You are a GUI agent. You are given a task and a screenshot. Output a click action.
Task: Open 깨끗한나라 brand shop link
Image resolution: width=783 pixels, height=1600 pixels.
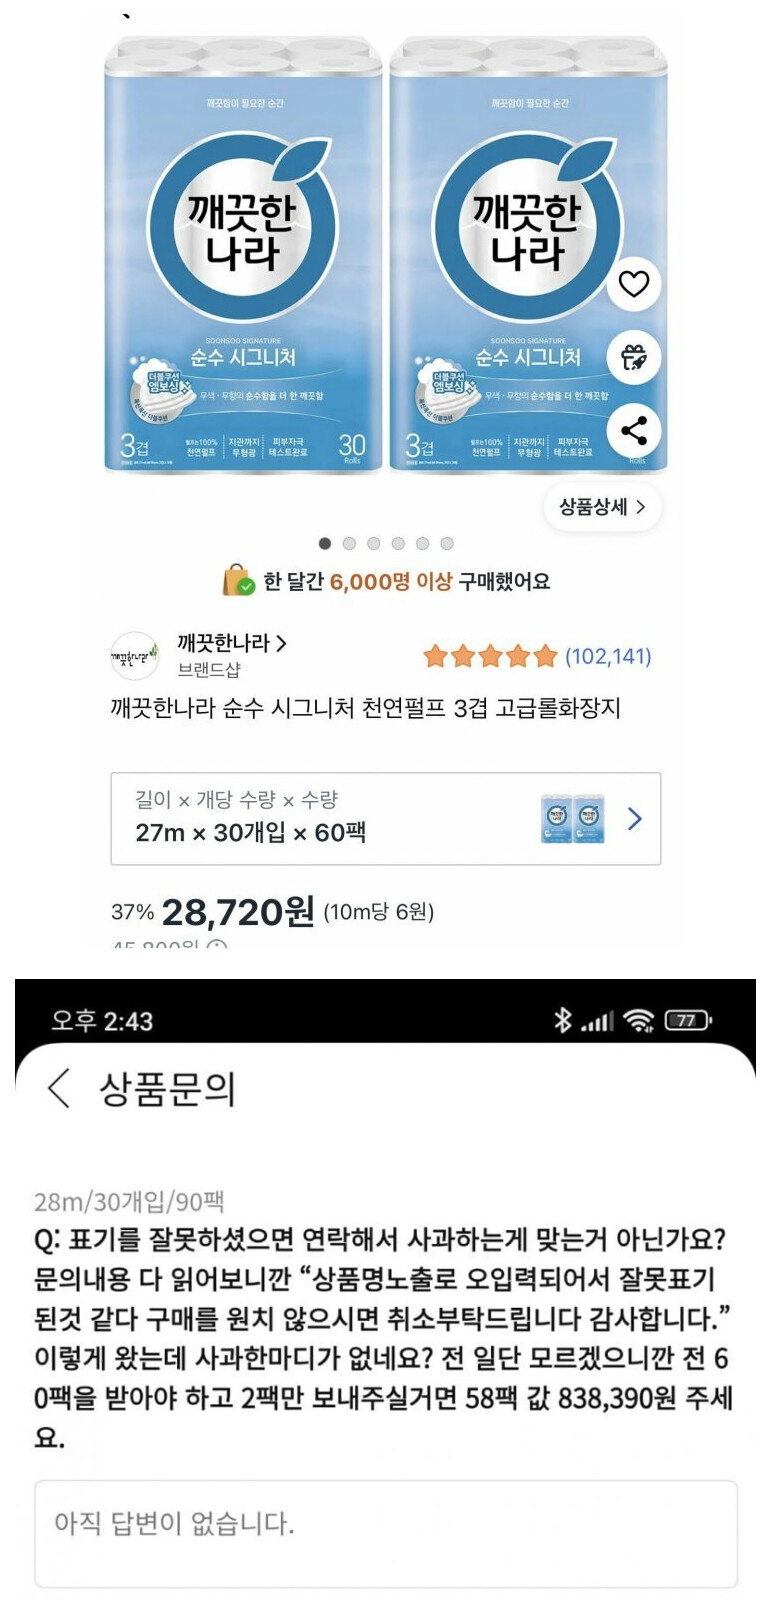(232, 643)
